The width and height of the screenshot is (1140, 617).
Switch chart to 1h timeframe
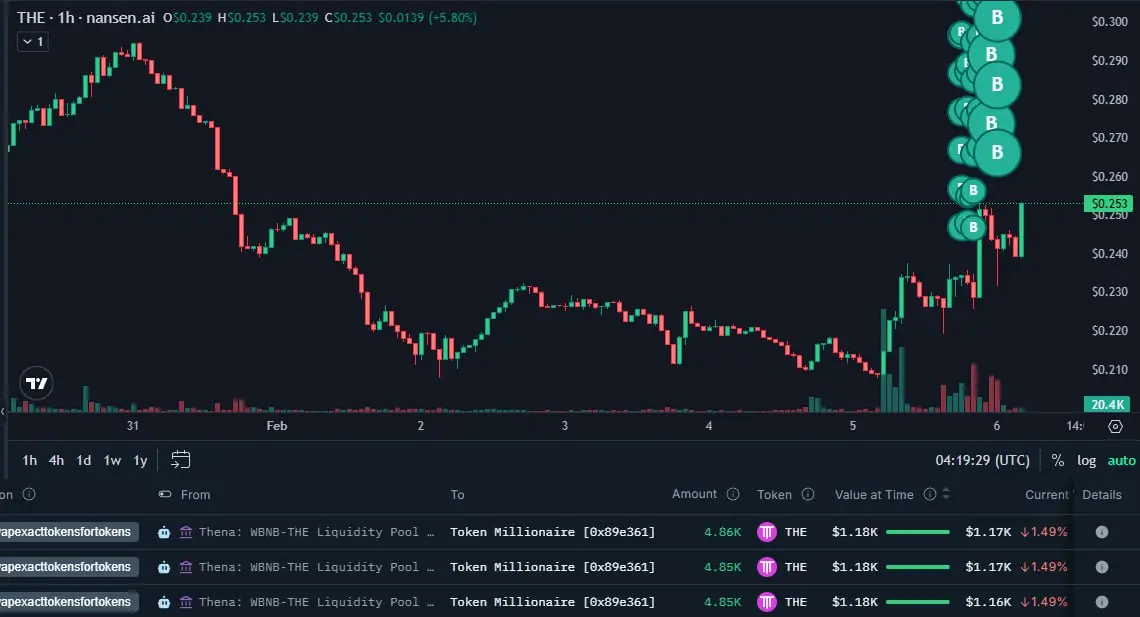[x=29, y=460]
